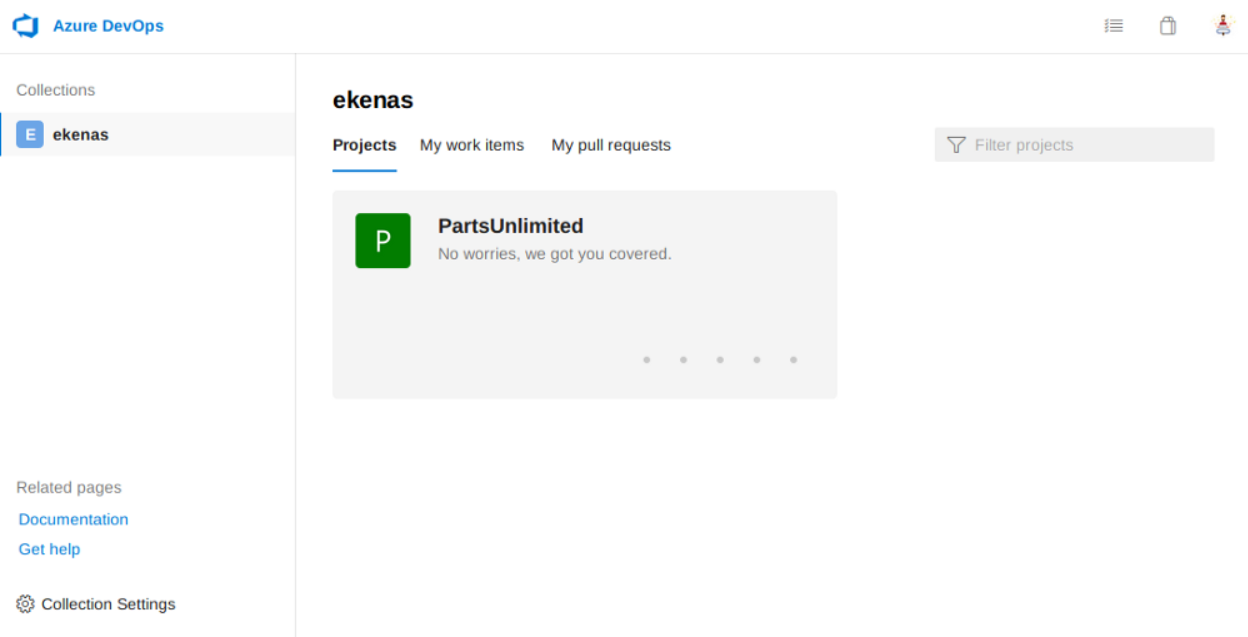
Task: Click the leftmost dot on PartsUnlimited card
Action: (647, 360)
